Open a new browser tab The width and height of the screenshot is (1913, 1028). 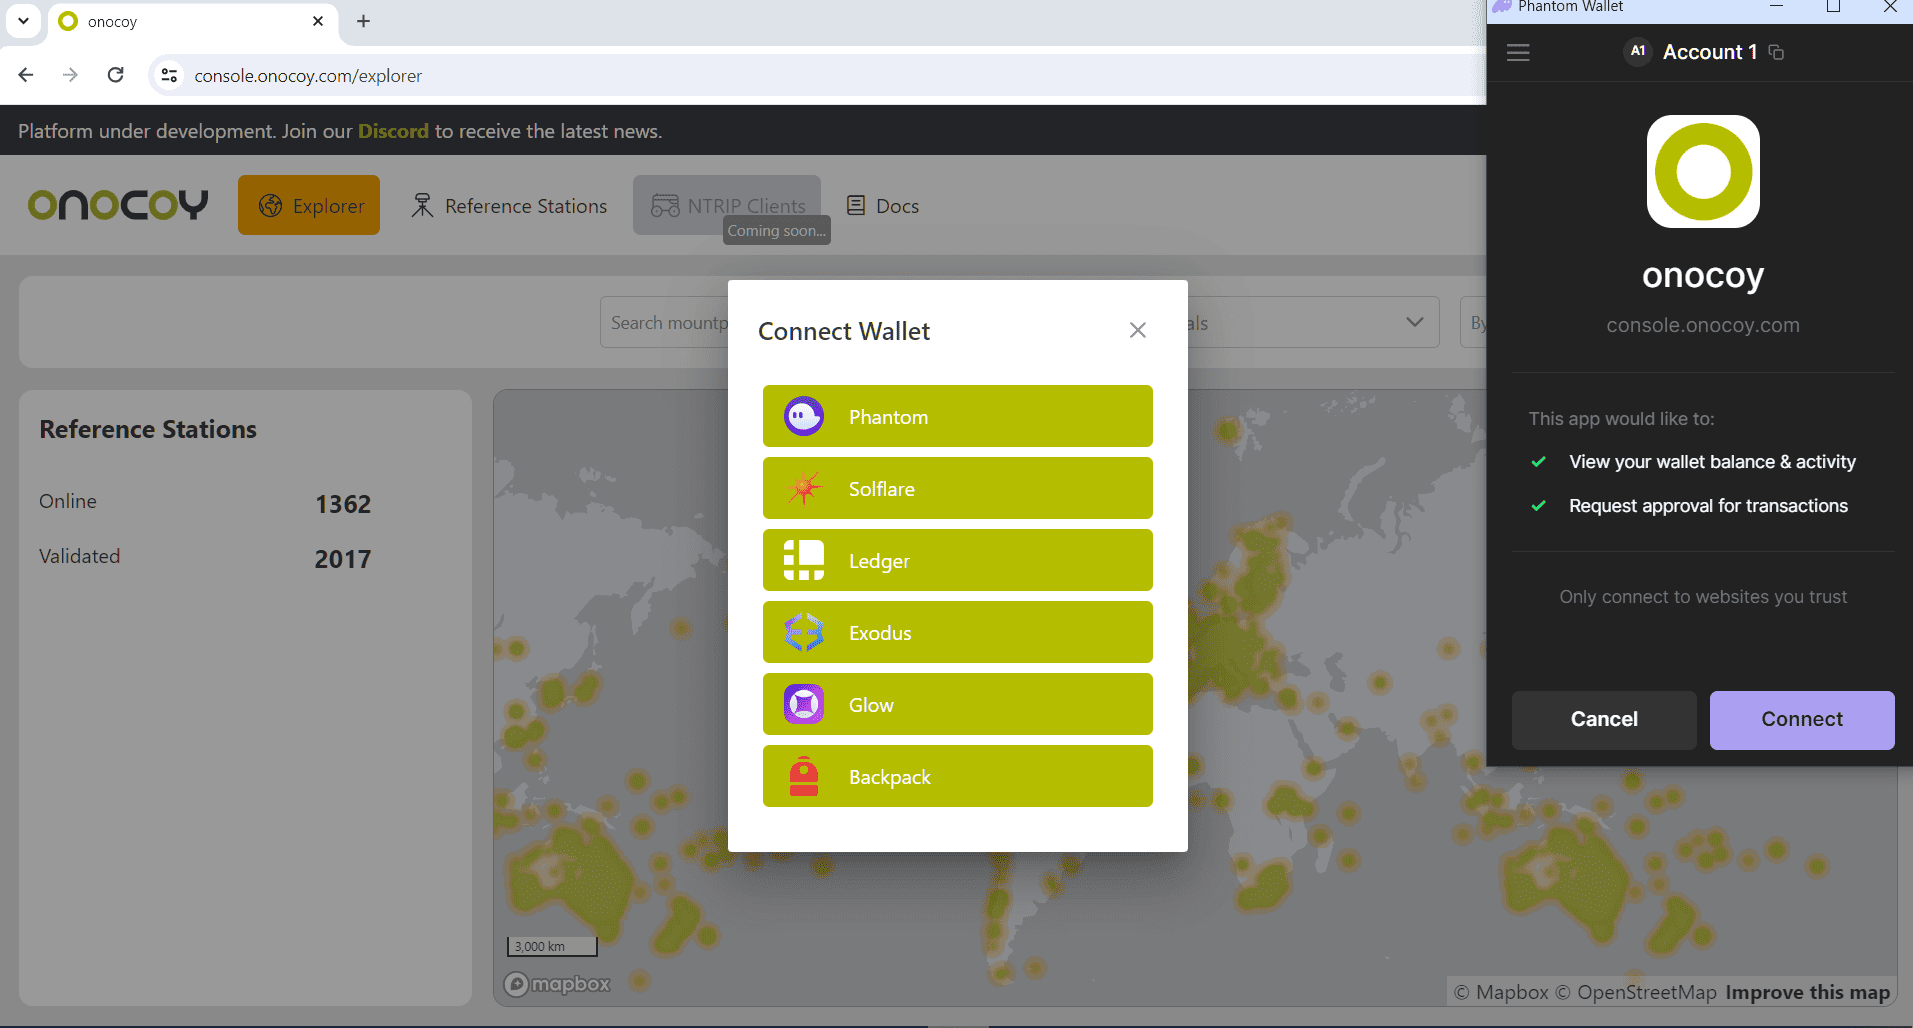point(363,21)
